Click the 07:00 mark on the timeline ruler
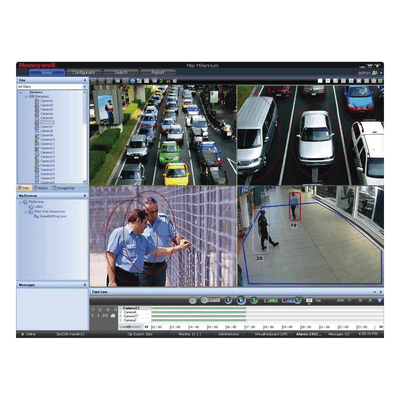Image resolution: width=400 pixels, height=400 pixels. tap(250, 327)
